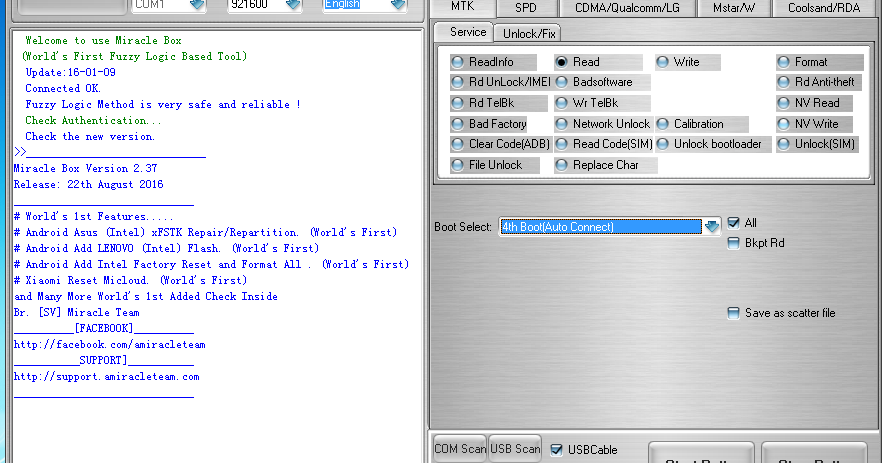This screenshot has width=882, height=463.
Task: Click the USB Scan button
Action: click(x=515, y=449)
